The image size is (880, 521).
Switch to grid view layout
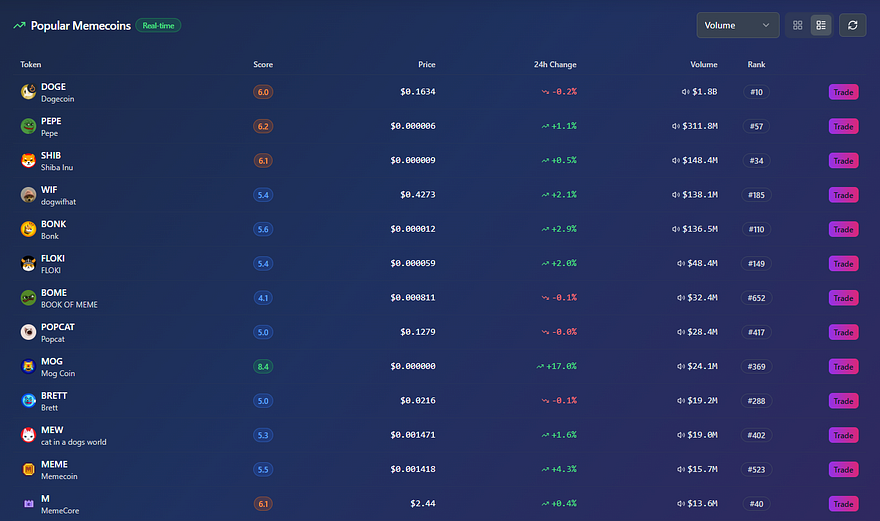[797, 25]
